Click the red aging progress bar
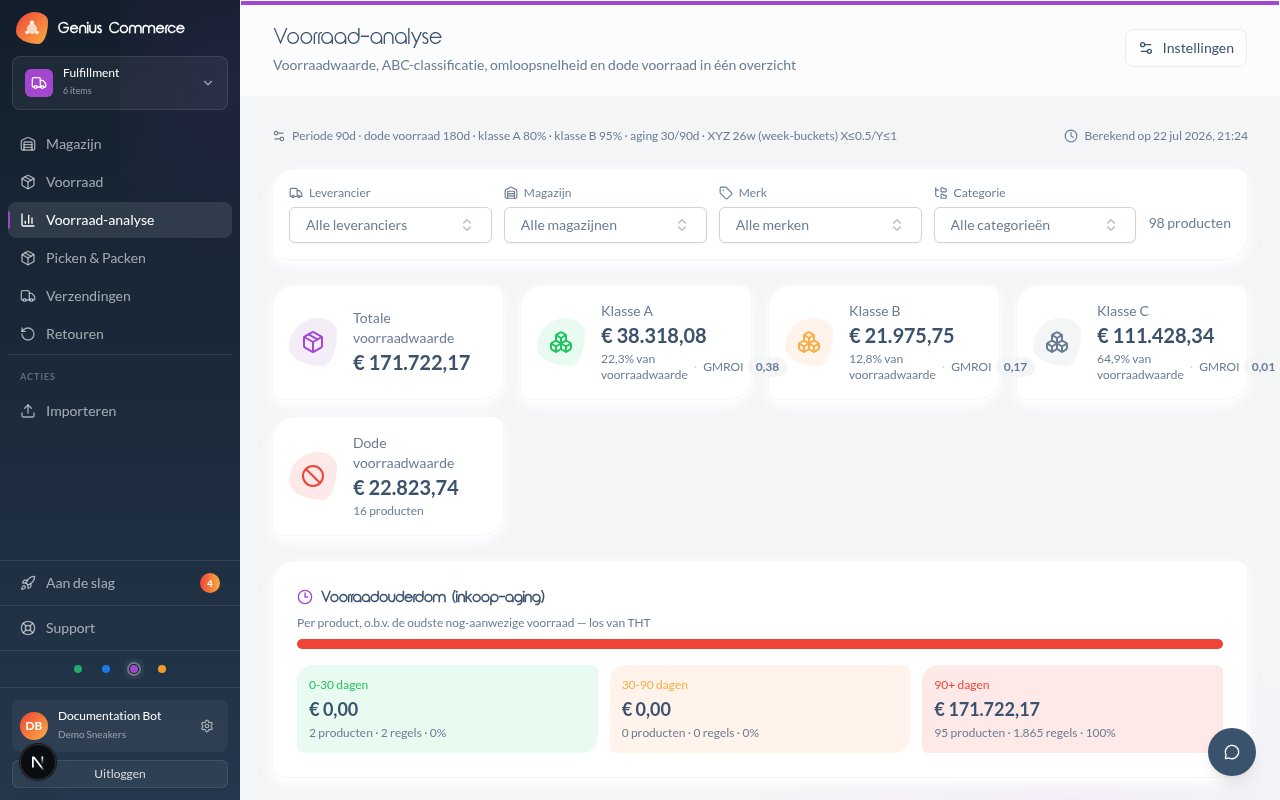This screenshot has height=800, width=1280. (760, 644)
